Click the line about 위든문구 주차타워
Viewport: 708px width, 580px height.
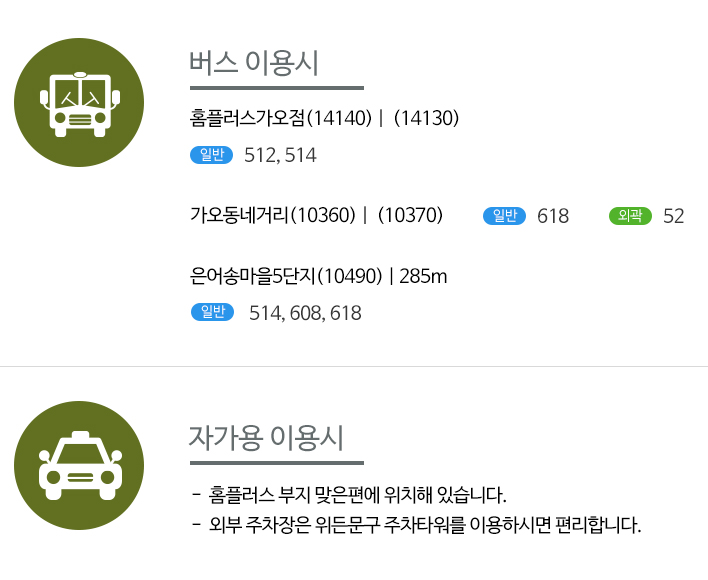[x=416, y=525]
